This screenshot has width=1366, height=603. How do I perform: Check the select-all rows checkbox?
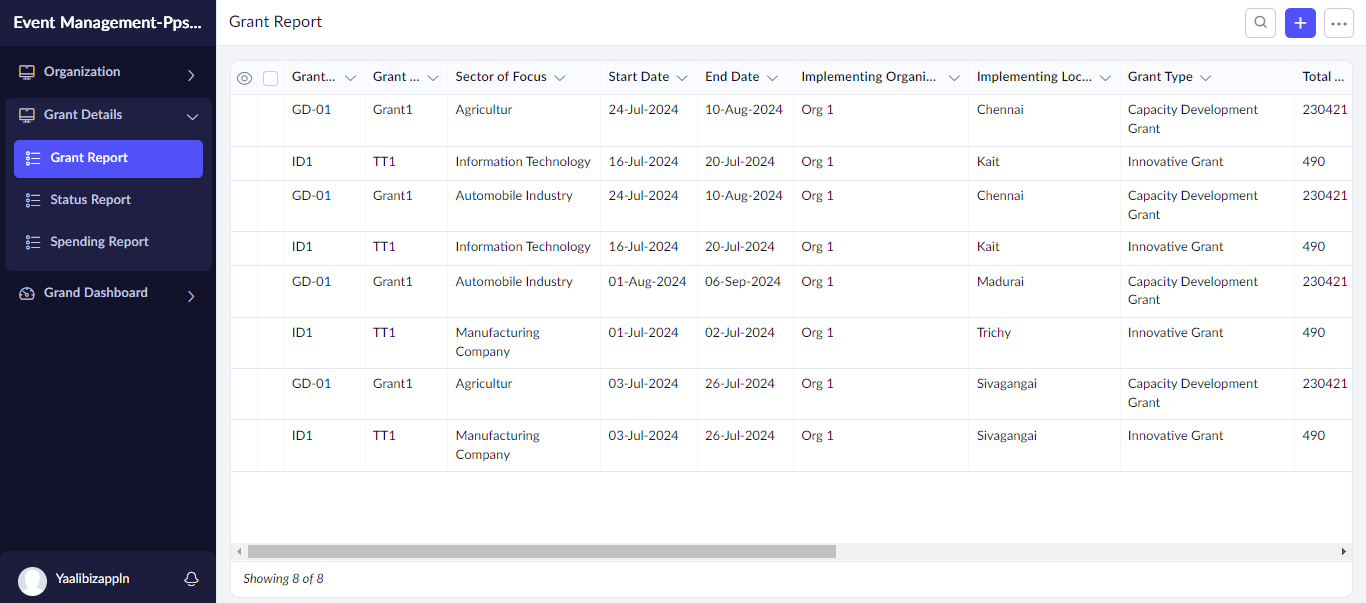270,78
